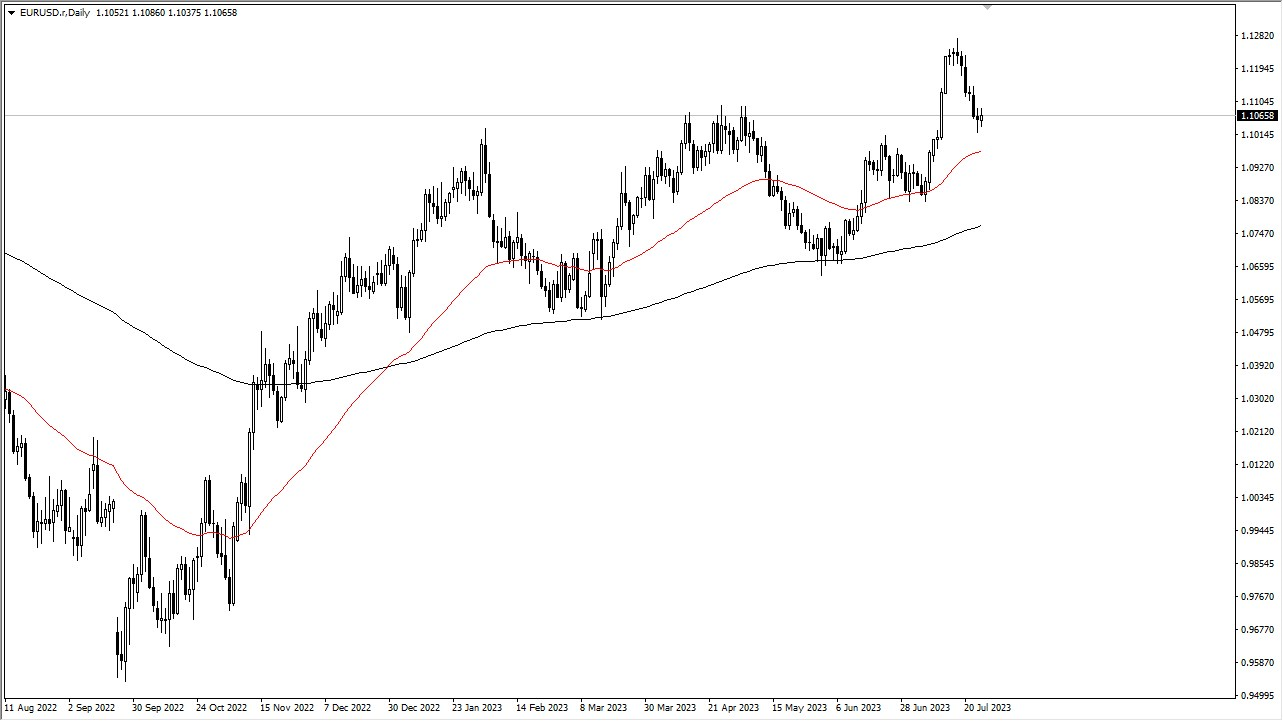Click the 1.11045 price axis label
The height and width of the screenshot is (721, 1283).
pos(1257,102)
